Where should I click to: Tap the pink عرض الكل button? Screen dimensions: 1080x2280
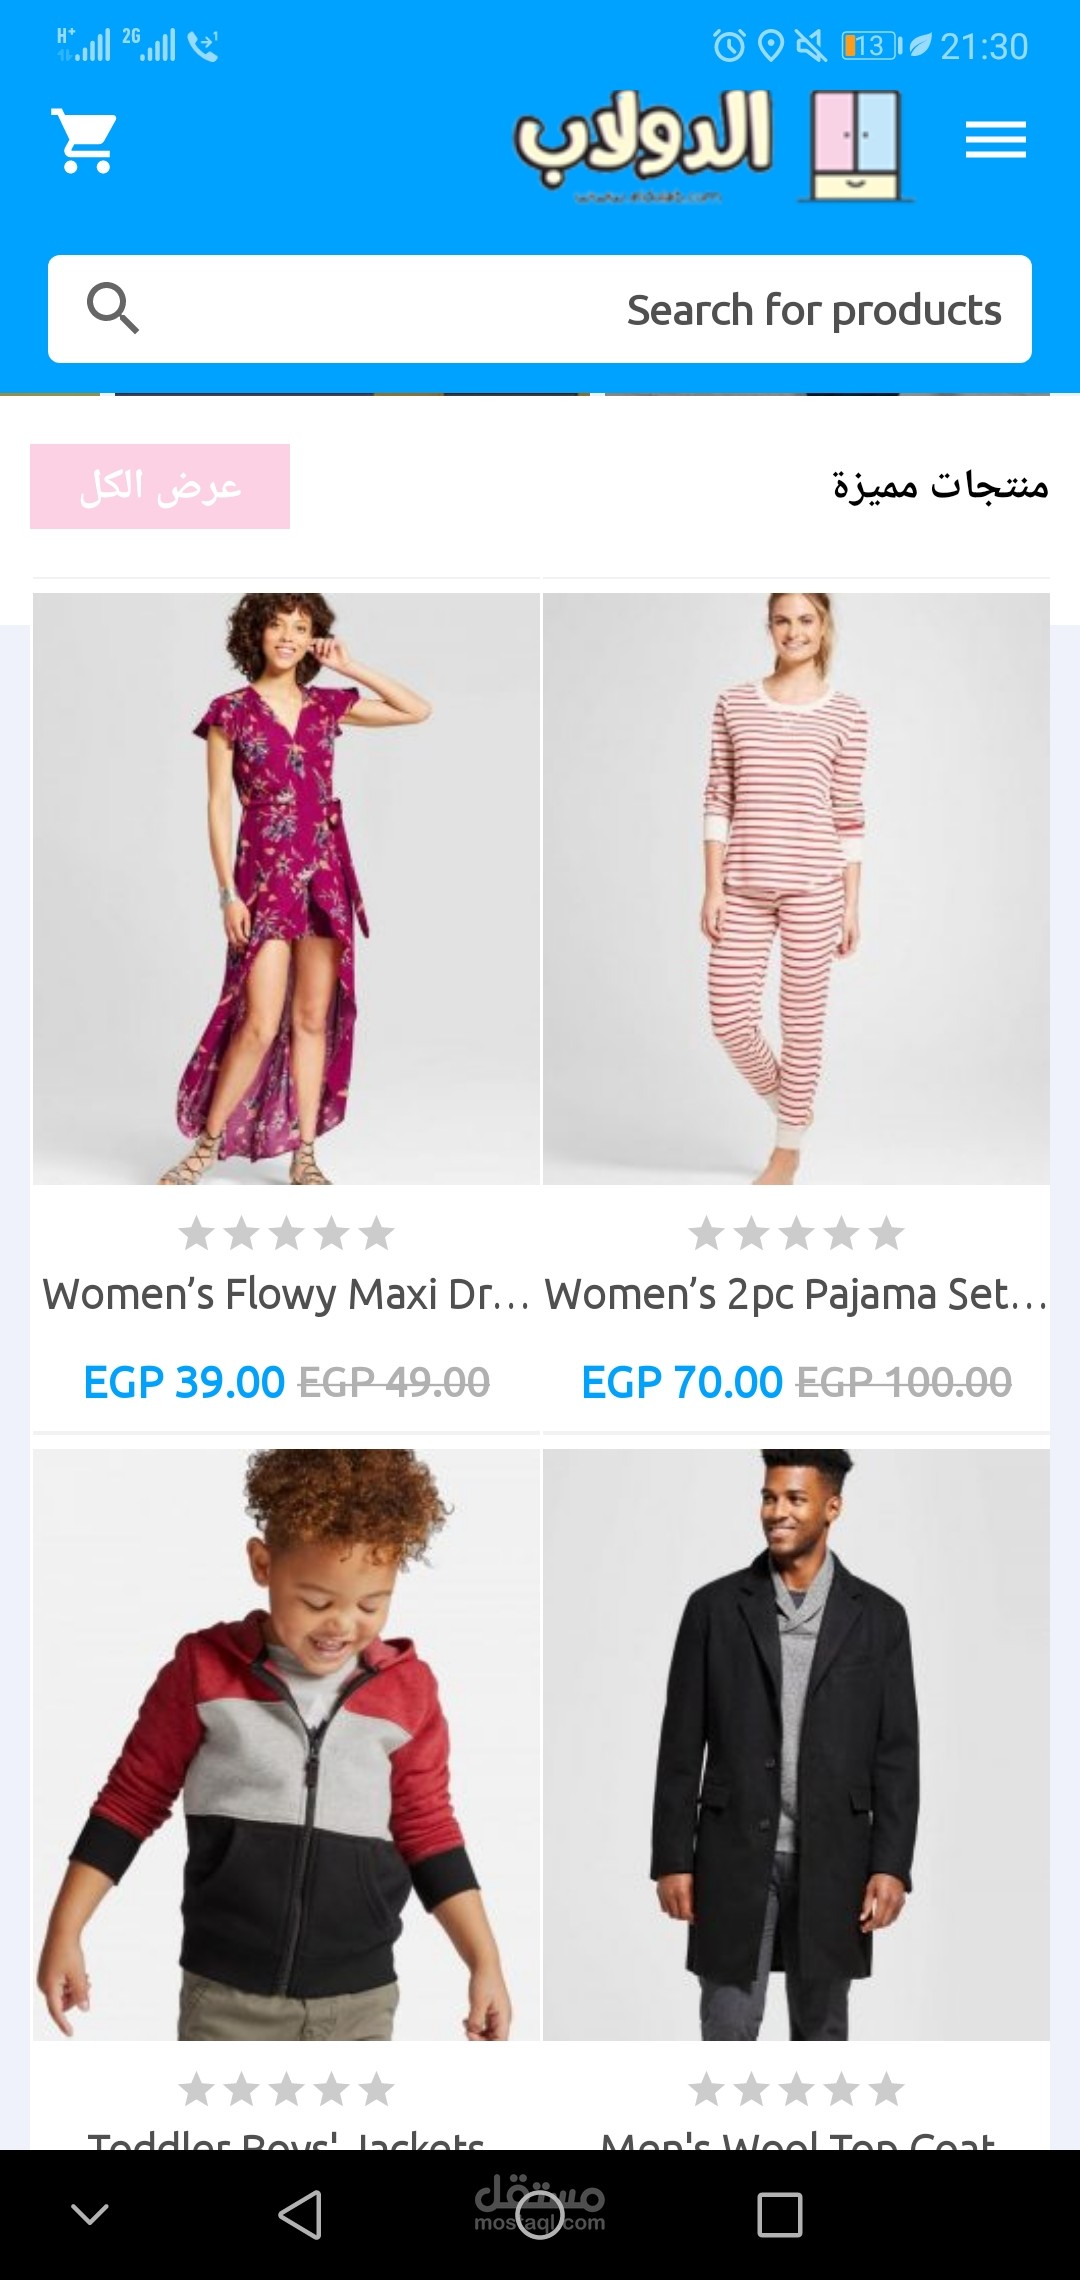tap(160, 486)
